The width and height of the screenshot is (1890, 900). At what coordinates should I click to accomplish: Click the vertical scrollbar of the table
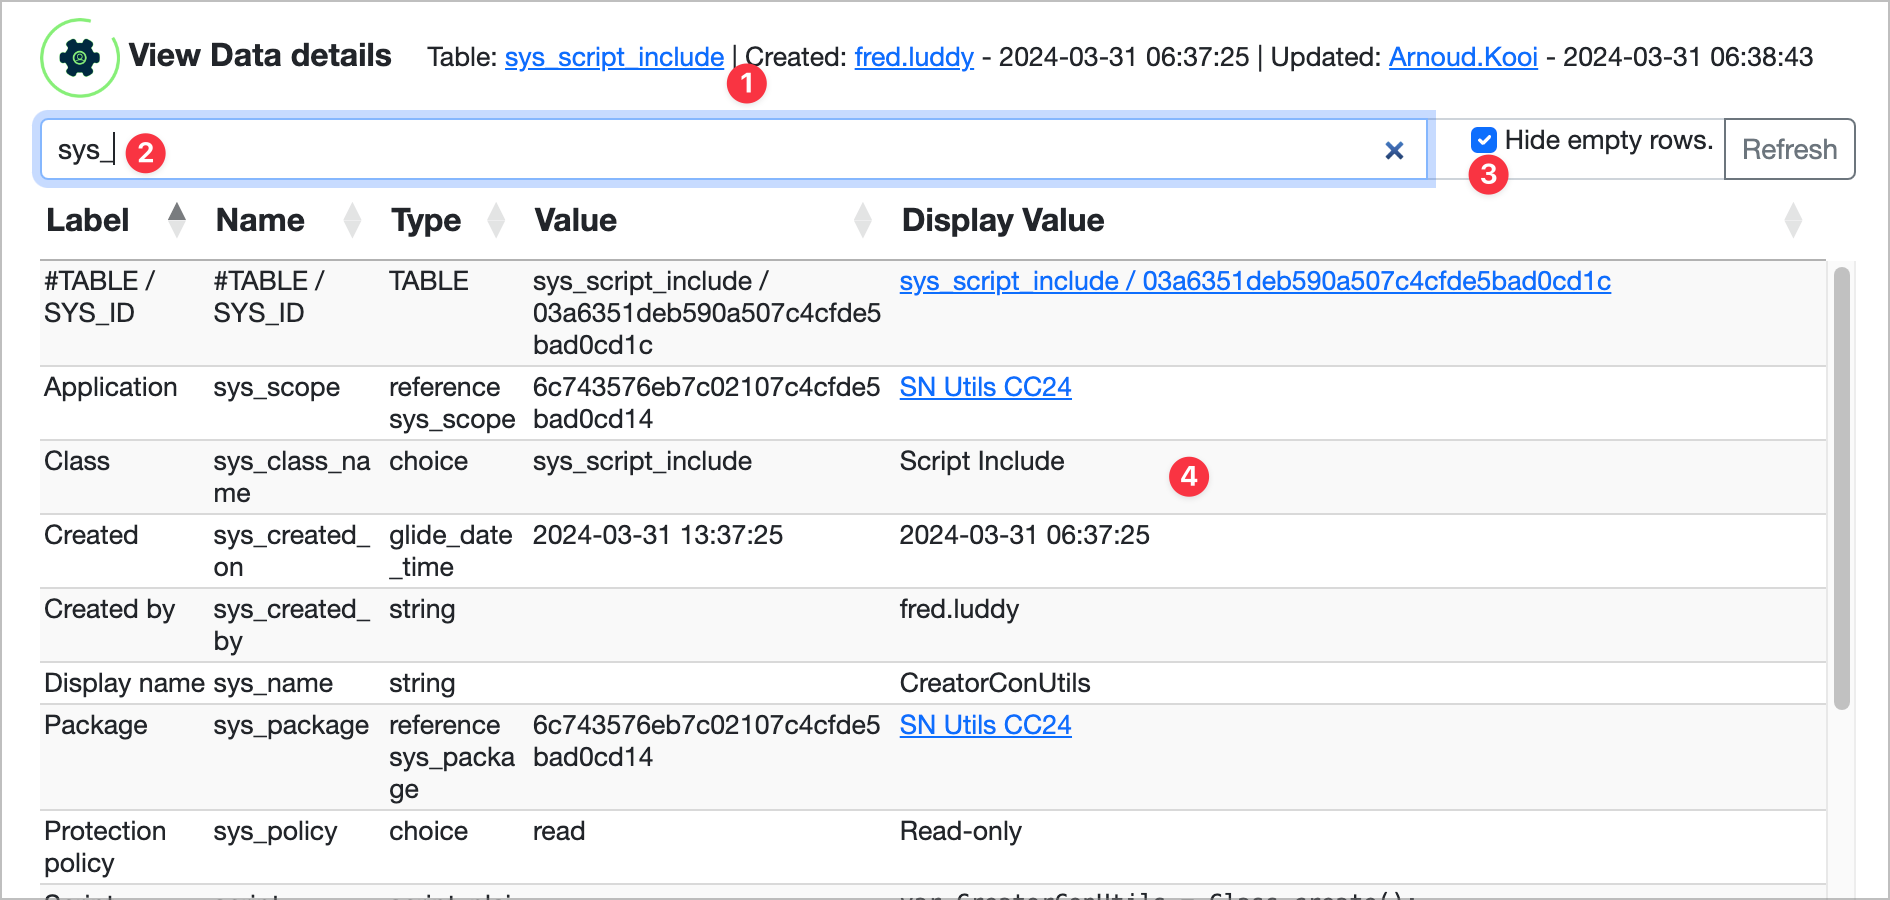(1841, 490)
